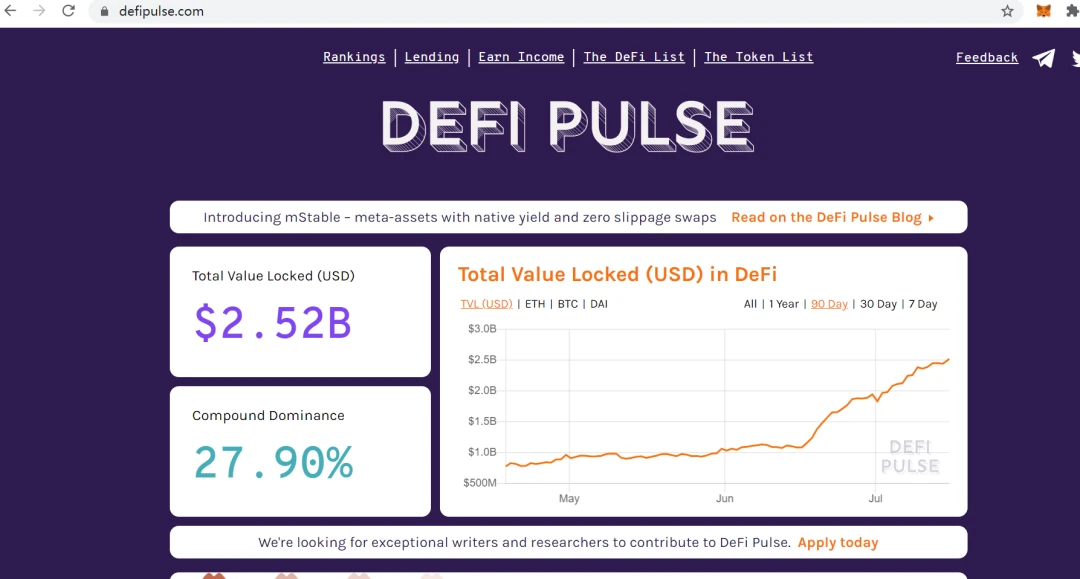Bookmark this page with the star icon
Image resolution: width=1080 pixels, height=579 pixels.
coord(1007,11)
